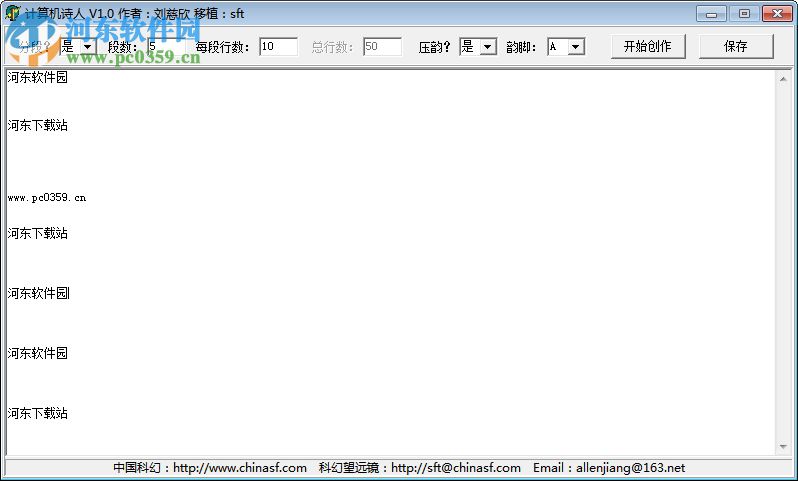
Task: Click the www.pc0359.cn line in the text area
Action: pyautogui.click(x=47, y=197)
